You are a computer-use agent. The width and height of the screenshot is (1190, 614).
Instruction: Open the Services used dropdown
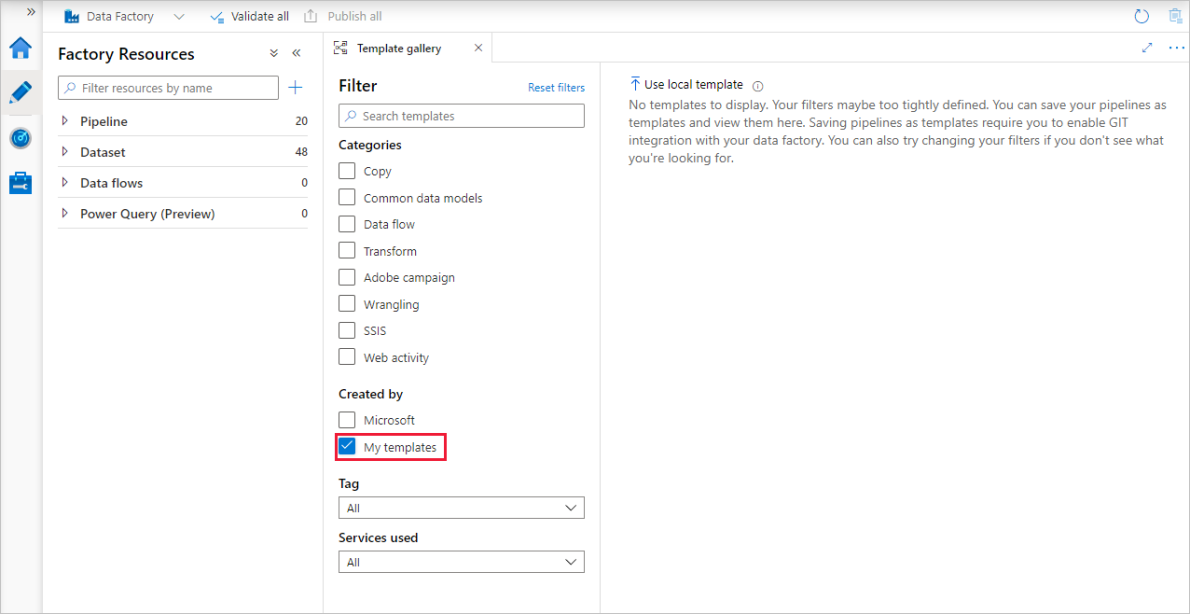[460, 561]
